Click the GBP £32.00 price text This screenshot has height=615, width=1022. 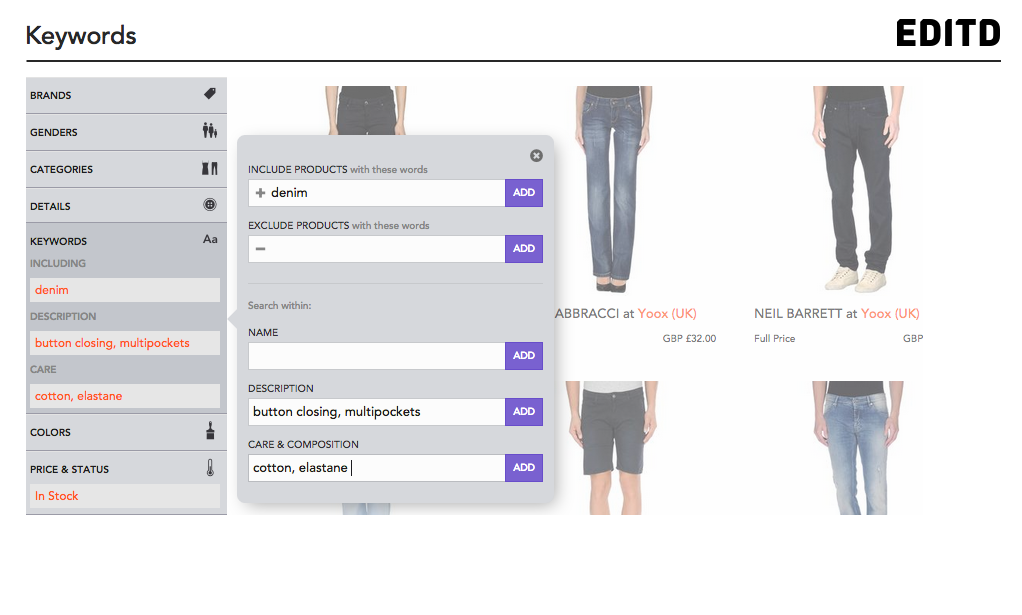[690, 338]
